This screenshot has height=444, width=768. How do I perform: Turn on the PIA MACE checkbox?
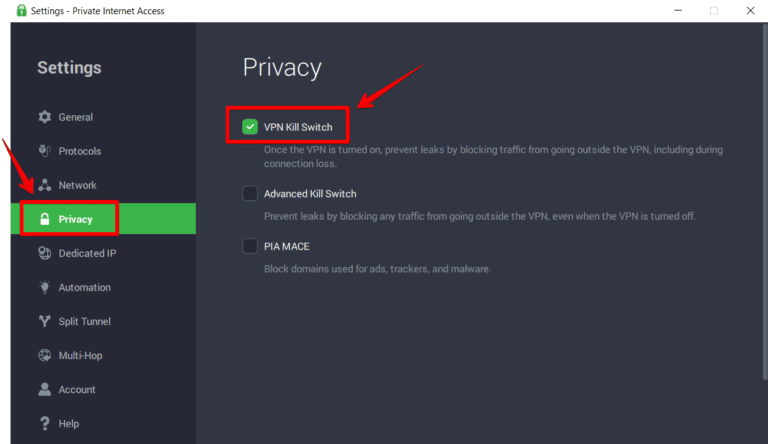250,245
